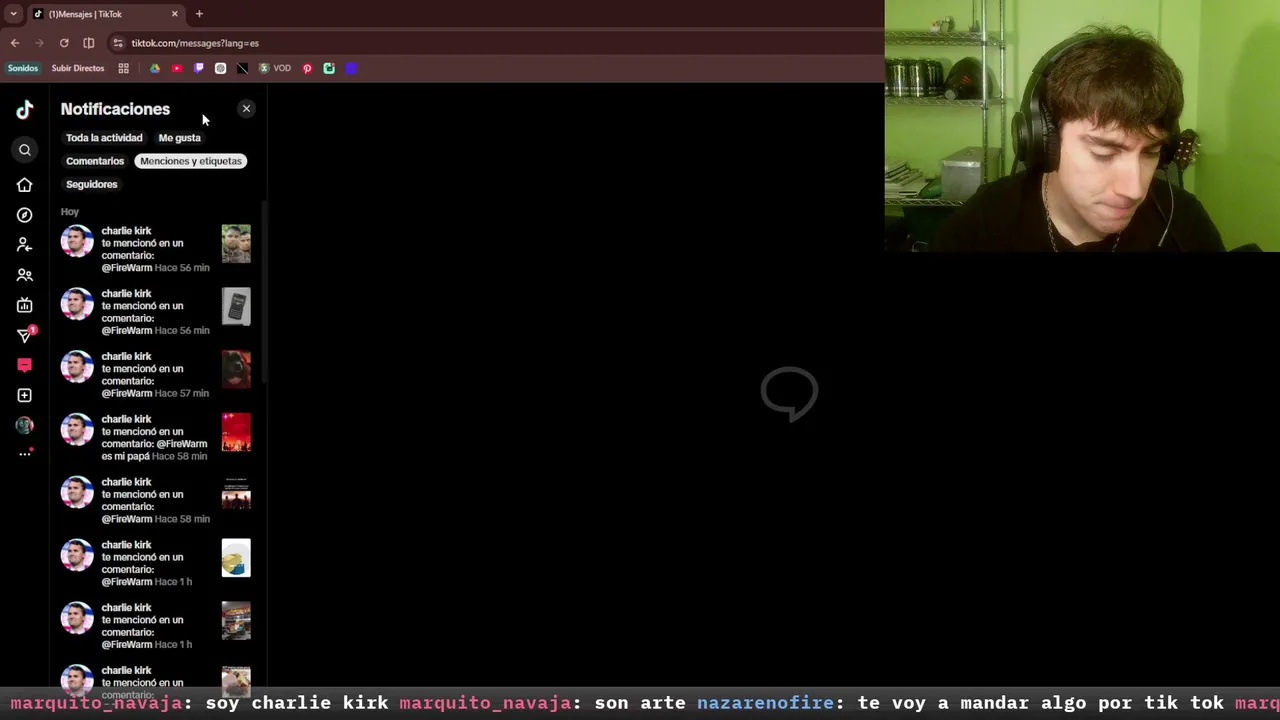Close the Mensajes TikTok tab
Viewport: 1280px width, 720px height.
[x=175, y=14]
